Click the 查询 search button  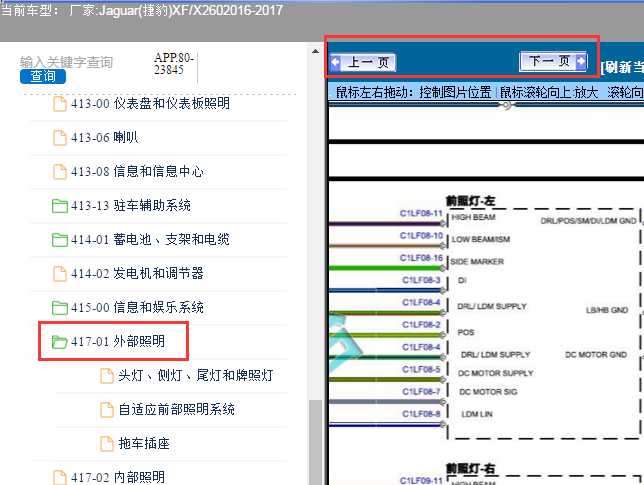coord(43,76)
